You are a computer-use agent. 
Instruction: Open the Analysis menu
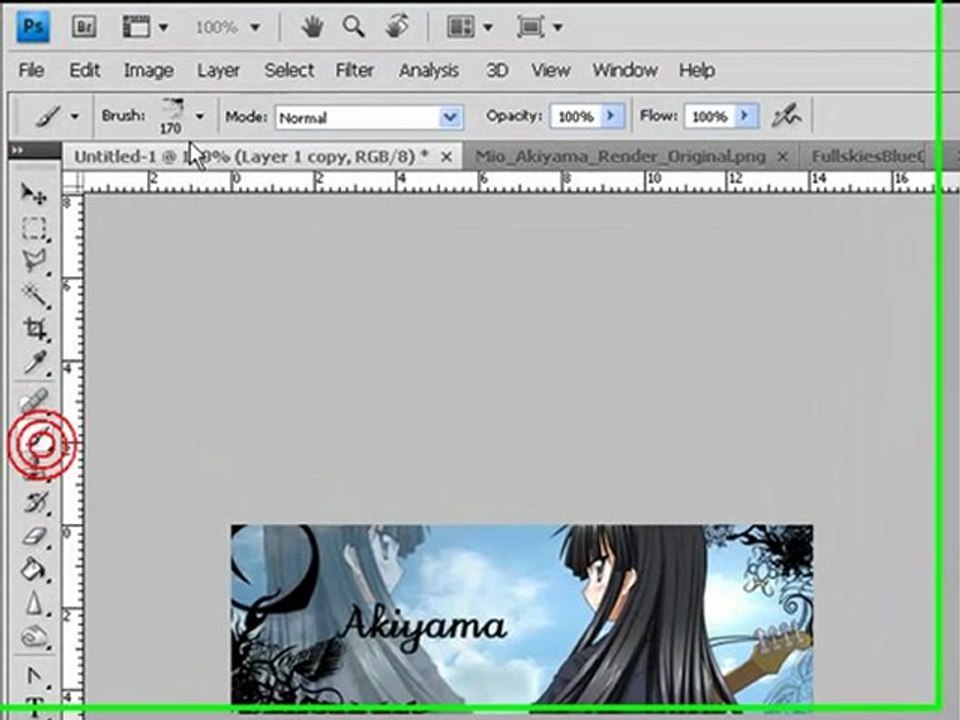pos(429,70)
